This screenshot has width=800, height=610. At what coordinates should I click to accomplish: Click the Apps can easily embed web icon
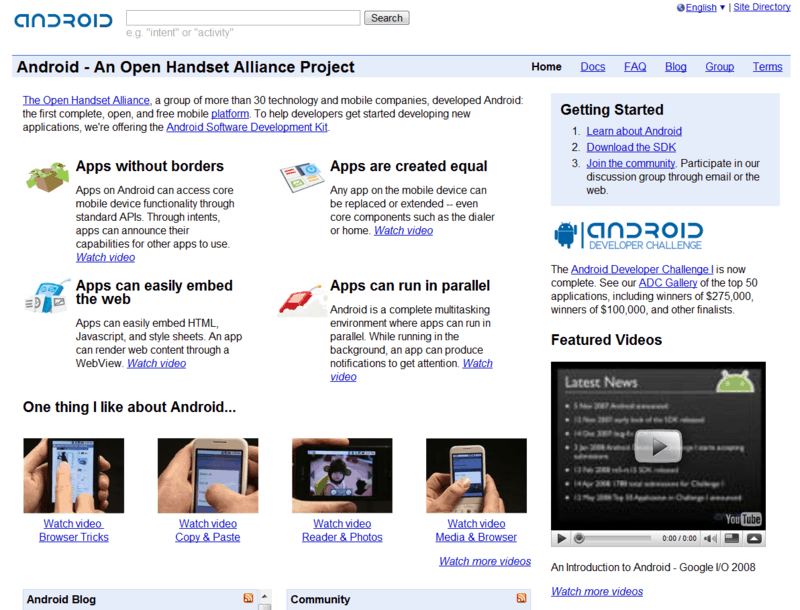tap(47, 296)
